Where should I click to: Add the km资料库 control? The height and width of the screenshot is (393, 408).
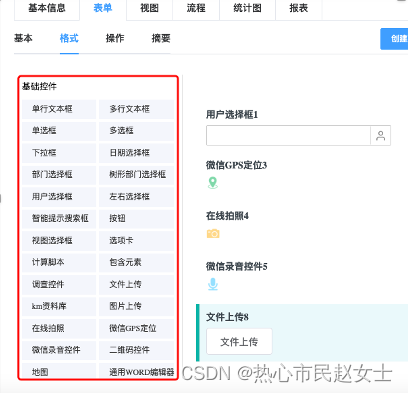[x=59, y=306]
